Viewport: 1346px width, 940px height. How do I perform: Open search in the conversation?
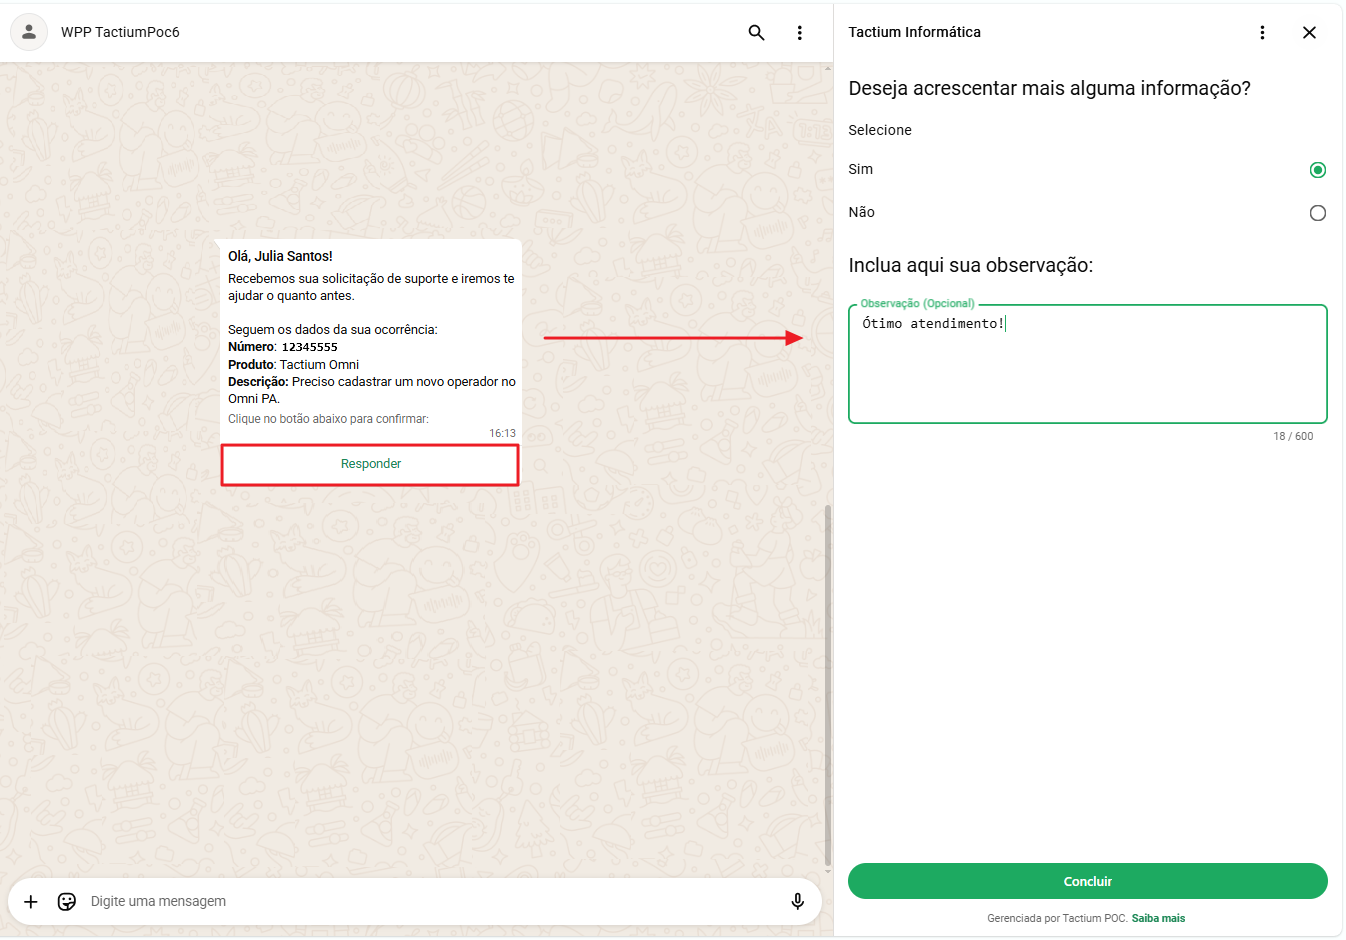756,32
